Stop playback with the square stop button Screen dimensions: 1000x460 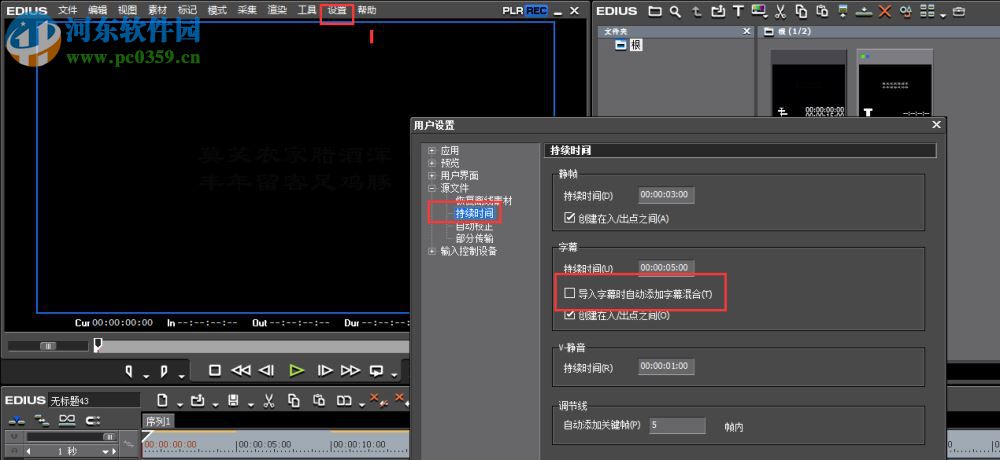(215, 371)
